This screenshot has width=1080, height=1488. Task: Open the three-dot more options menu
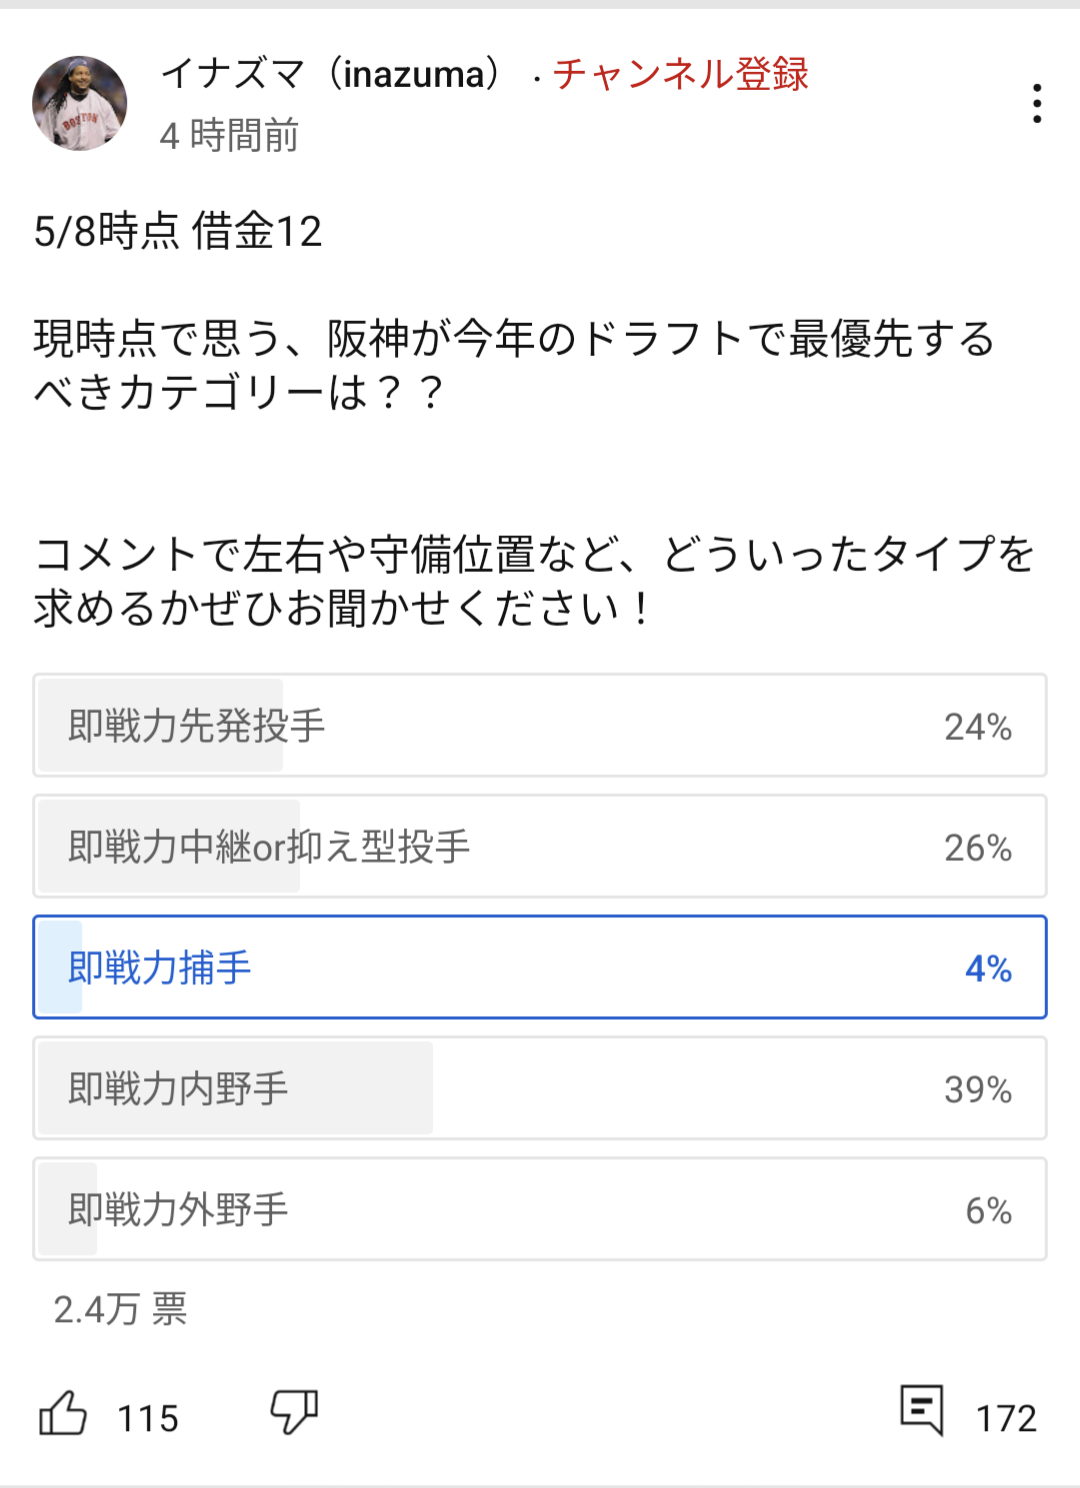pyautogui.click(x=1037, y=104)
